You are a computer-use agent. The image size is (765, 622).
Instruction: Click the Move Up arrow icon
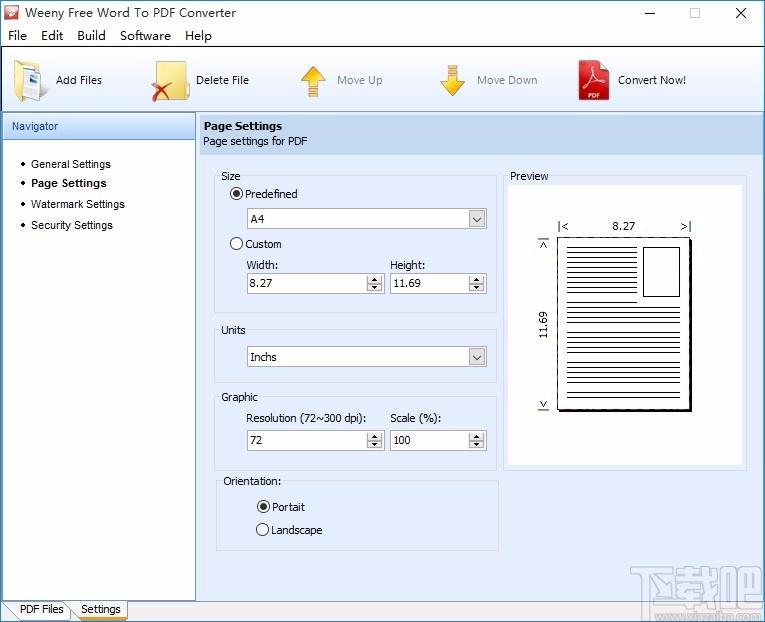pyautogui.click(x=313, y=81)
